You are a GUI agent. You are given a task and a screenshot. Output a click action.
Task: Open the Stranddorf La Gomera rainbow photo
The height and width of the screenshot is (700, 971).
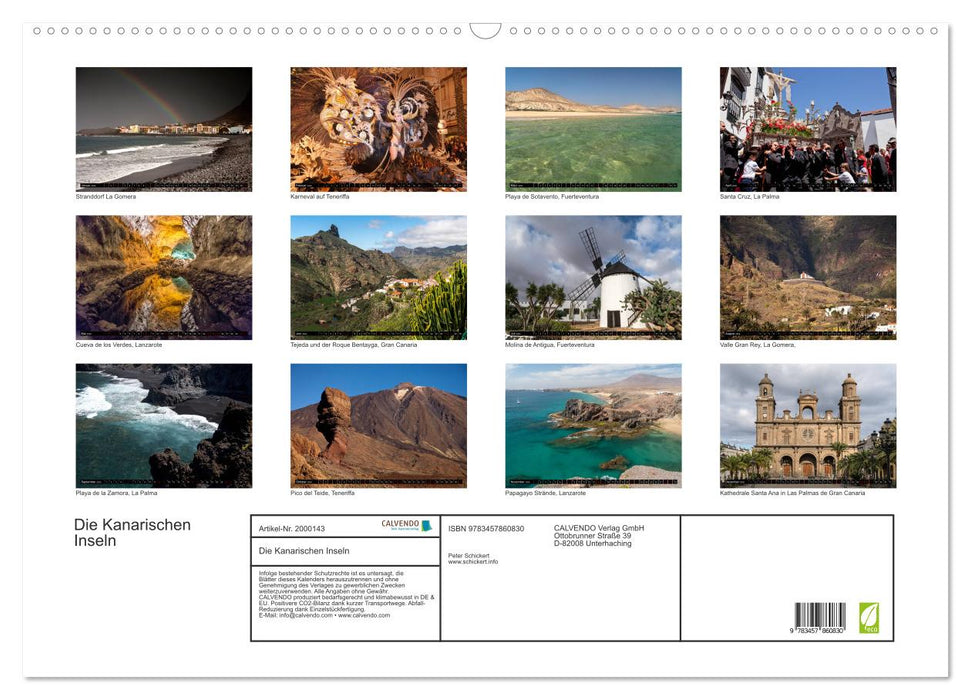164,128
